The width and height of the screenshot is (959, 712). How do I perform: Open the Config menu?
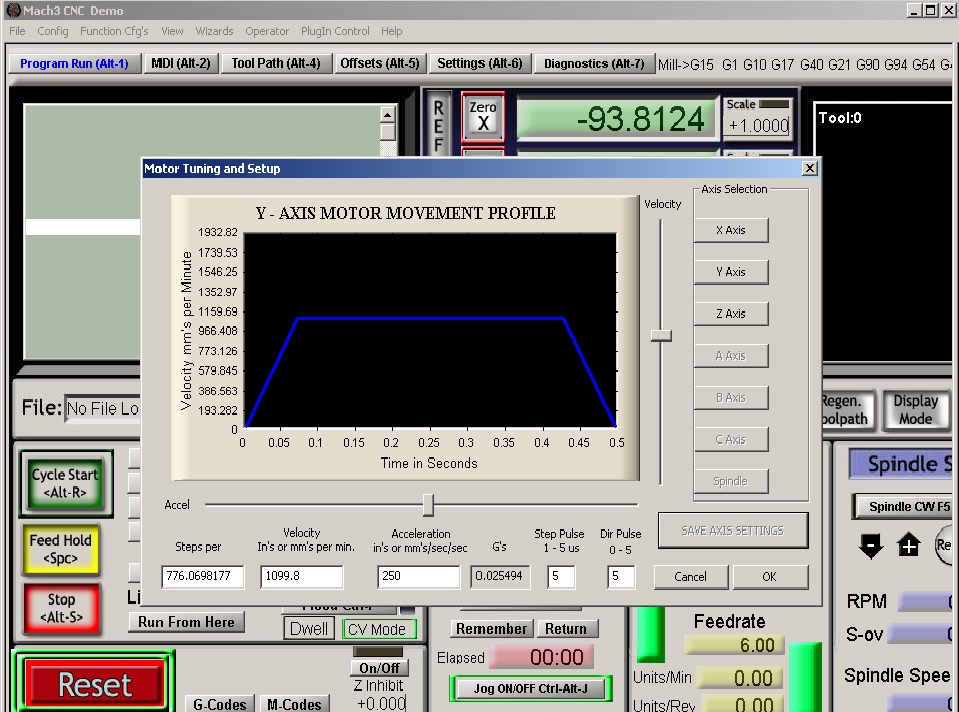pyautogui.click(x=53, y=31)
